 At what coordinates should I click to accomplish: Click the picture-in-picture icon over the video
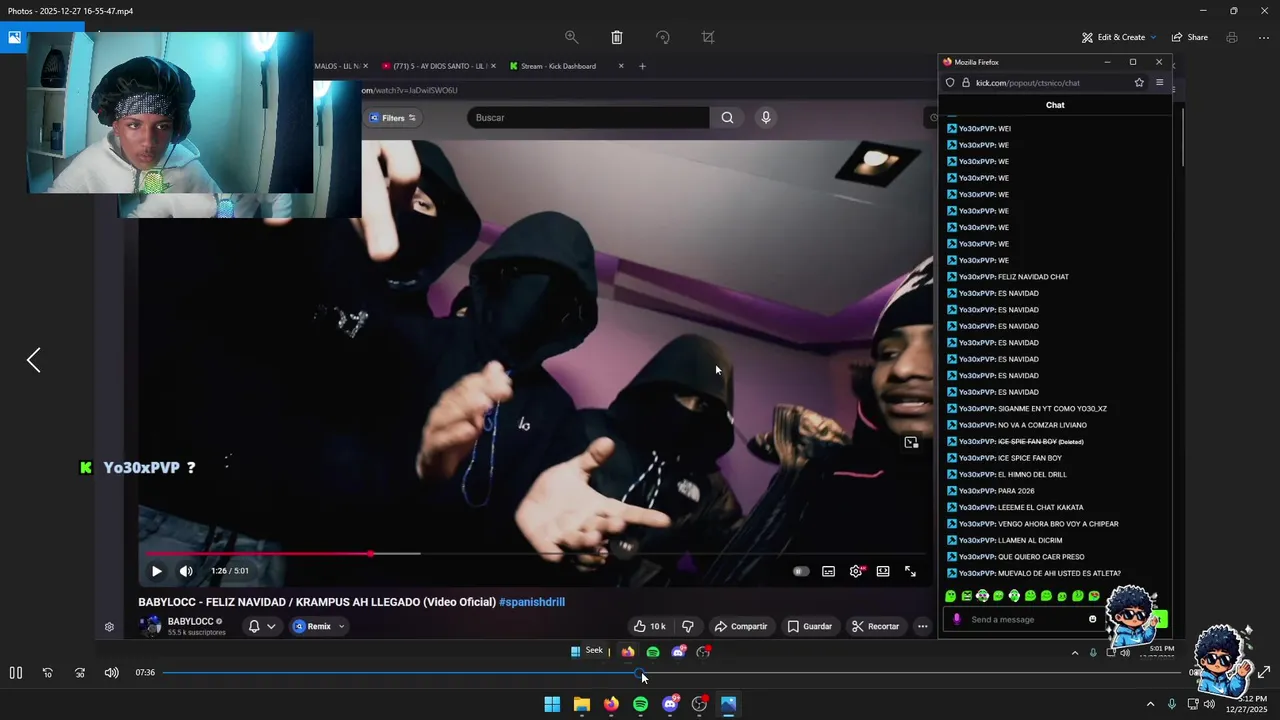(911, 442)
